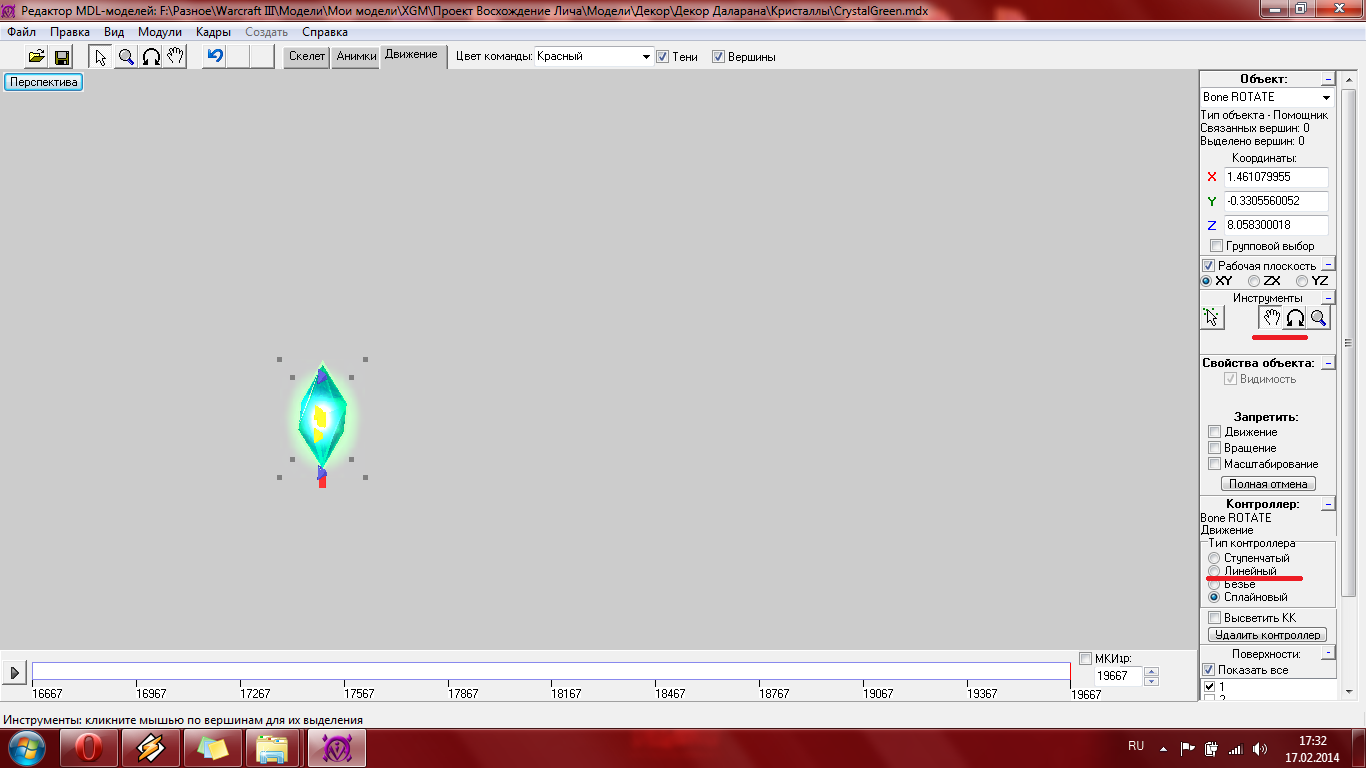Open the Цвет команды Красный dropdown
Image resolution: width=1366 pixels, height=768 pixels.
[594, 57]
